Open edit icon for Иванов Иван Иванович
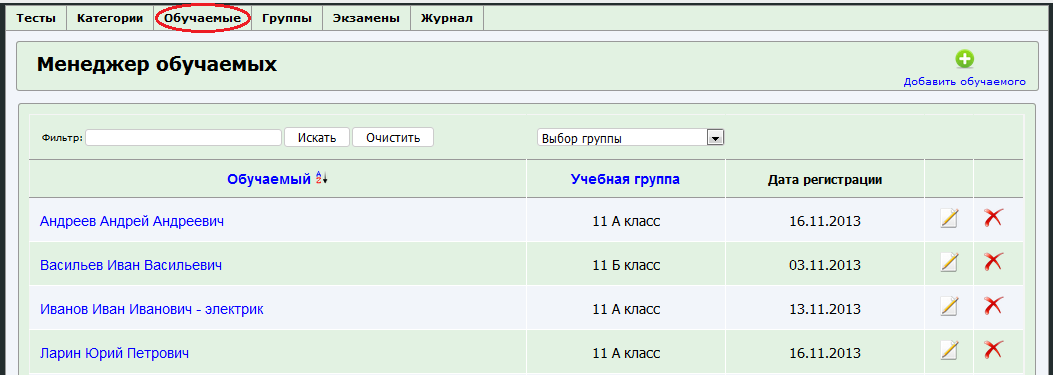Screen dimensions: 1053x375 tap(949, 306)
